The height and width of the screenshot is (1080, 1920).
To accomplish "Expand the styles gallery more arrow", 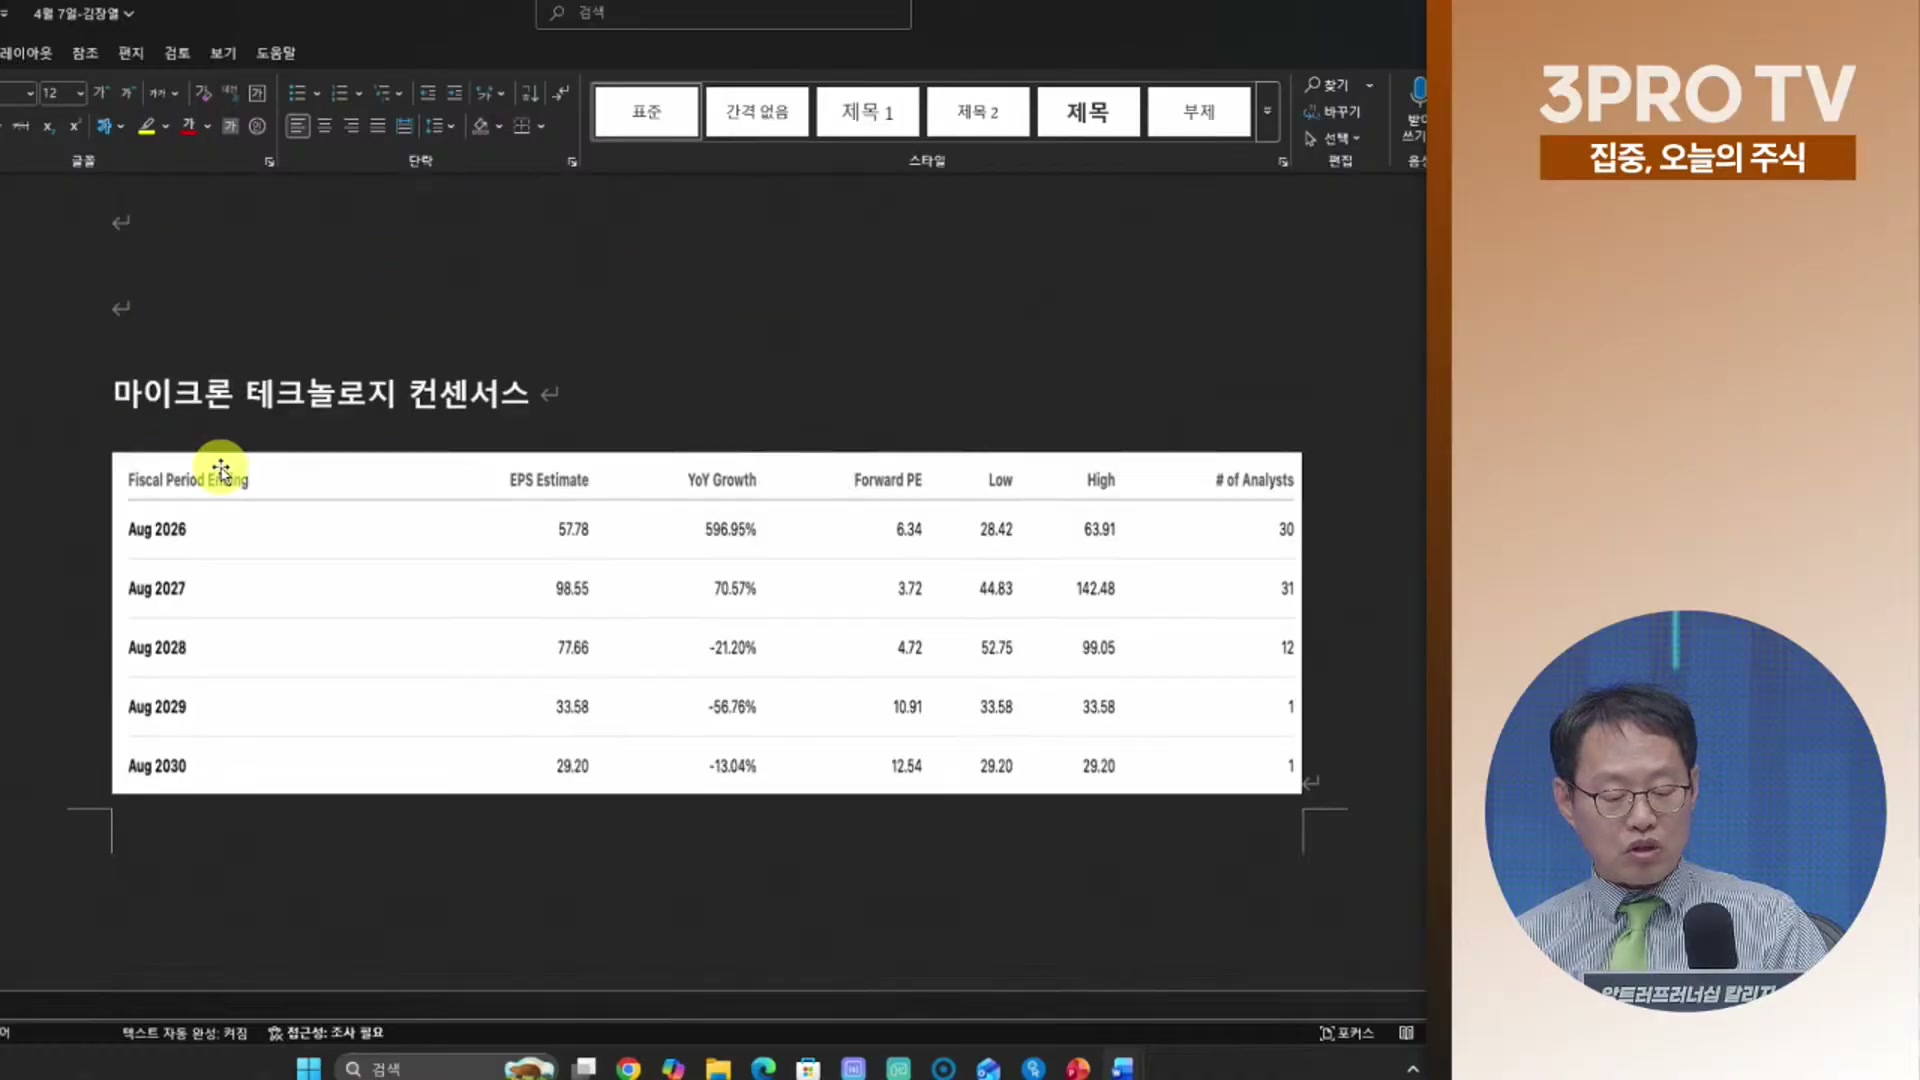I will (1267, 111).
